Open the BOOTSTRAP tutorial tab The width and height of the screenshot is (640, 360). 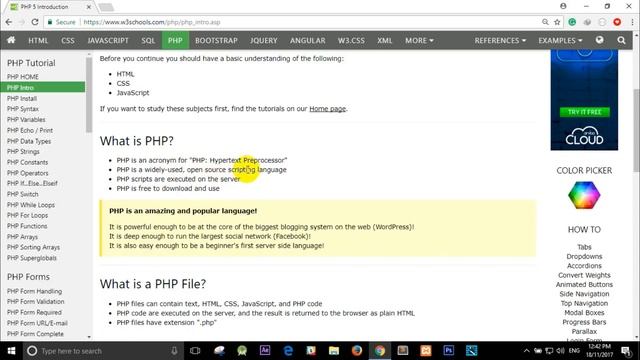[x=216, y=40]
